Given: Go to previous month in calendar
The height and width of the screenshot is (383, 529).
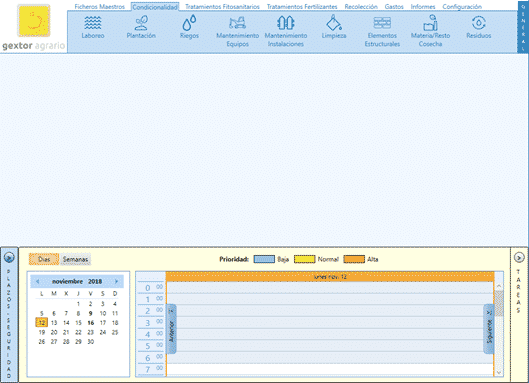Looking at the screenshot, I should click(x=38, y=281).
